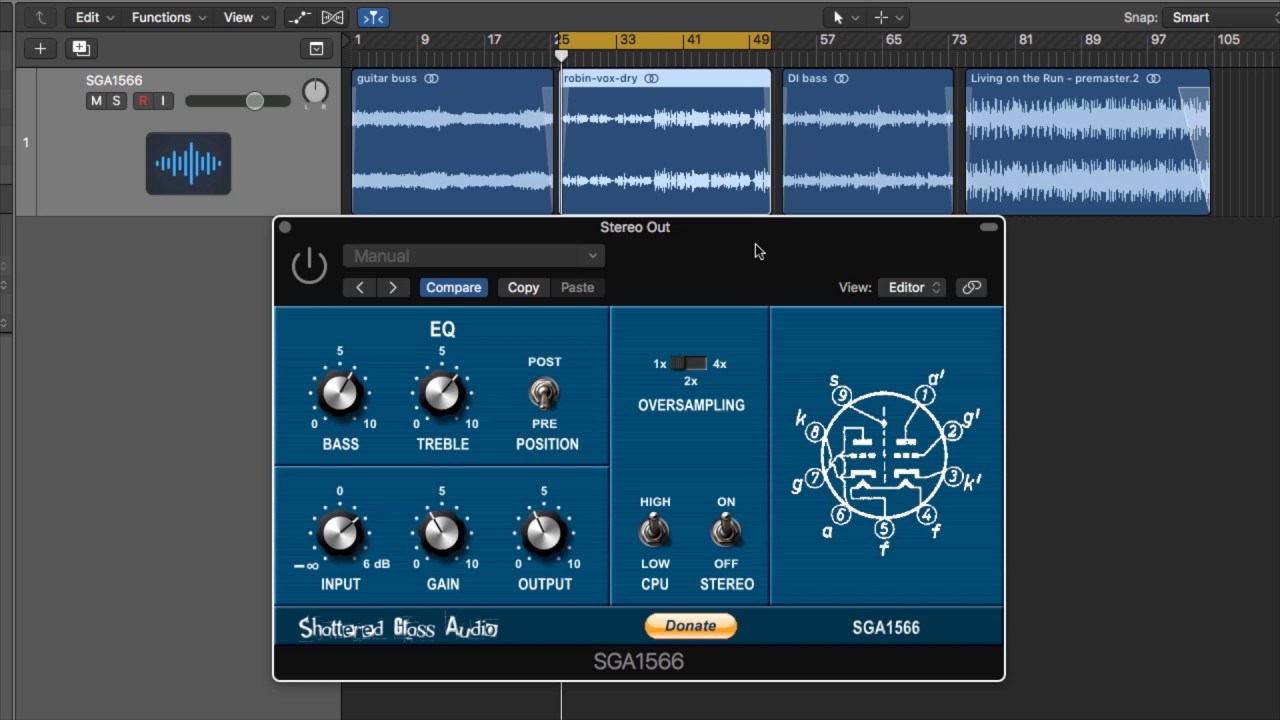Click the loop icon on robin-vox-dry region
The width and height of the screenshot is (1280, 720).
tap(651, 79)
